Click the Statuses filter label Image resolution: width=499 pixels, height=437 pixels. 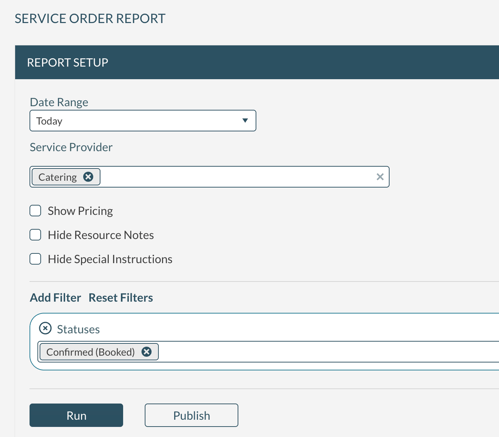click(x=78, y=329)
